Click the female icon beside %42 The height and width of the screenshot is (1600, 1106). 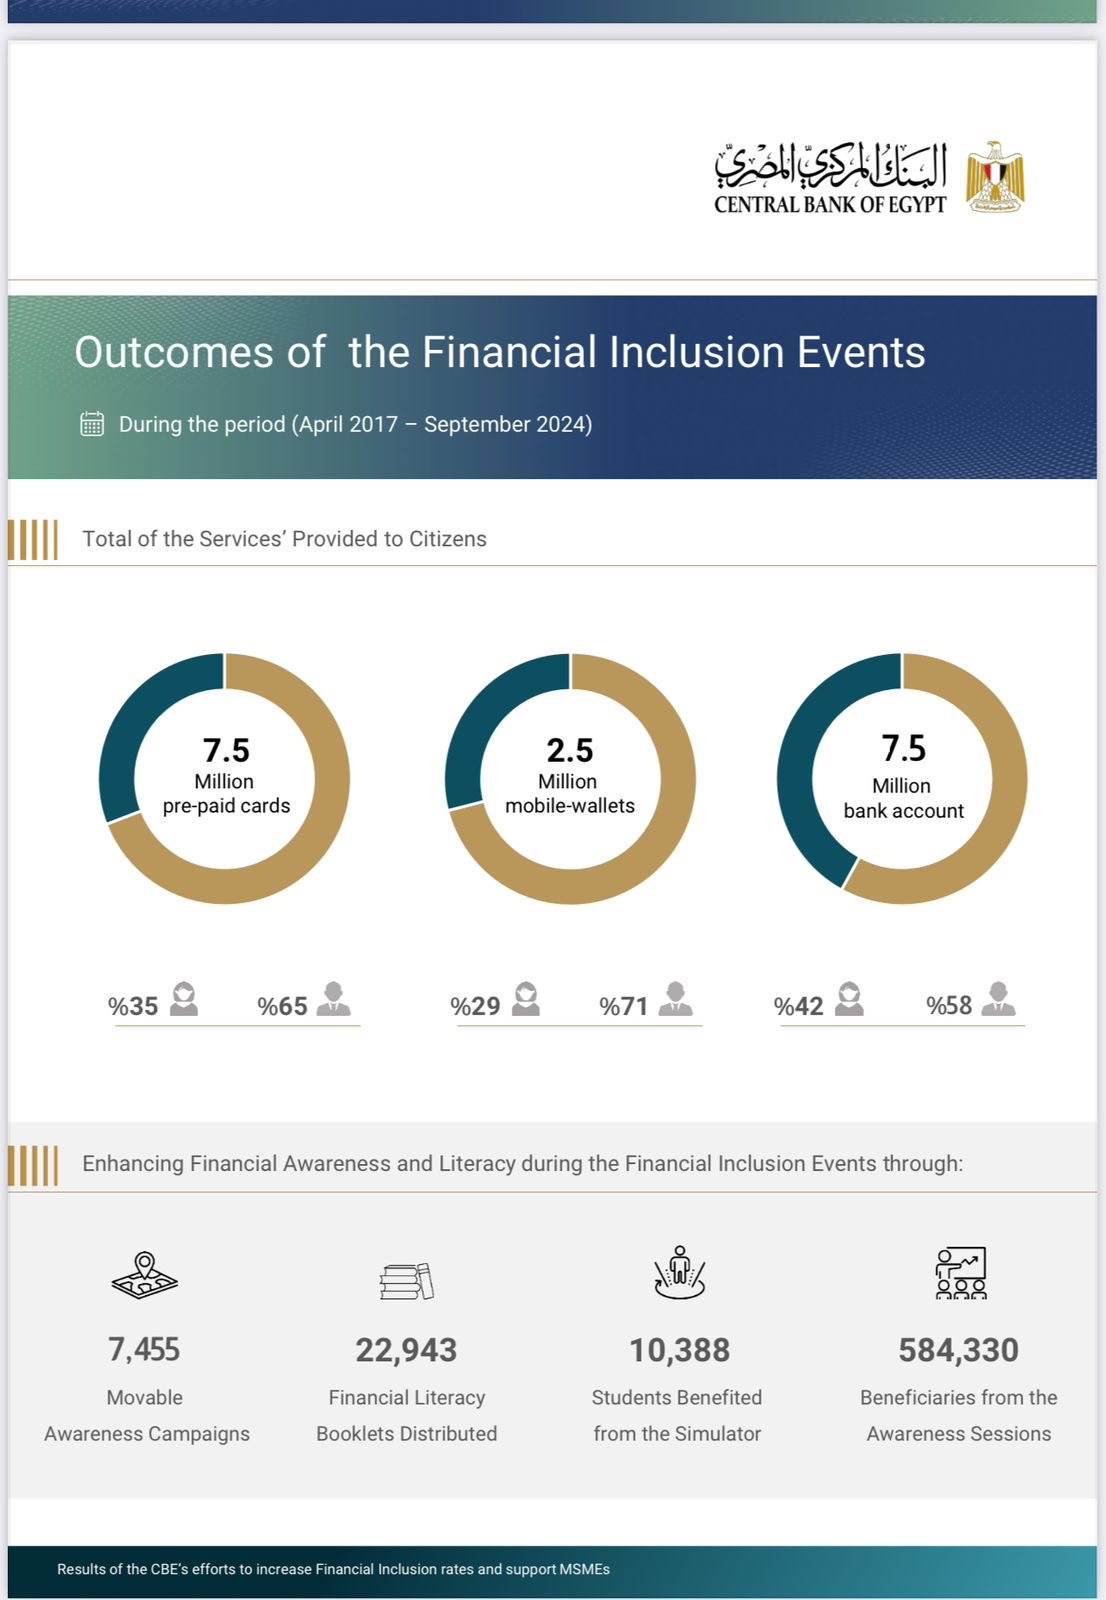tap(849, 999)
